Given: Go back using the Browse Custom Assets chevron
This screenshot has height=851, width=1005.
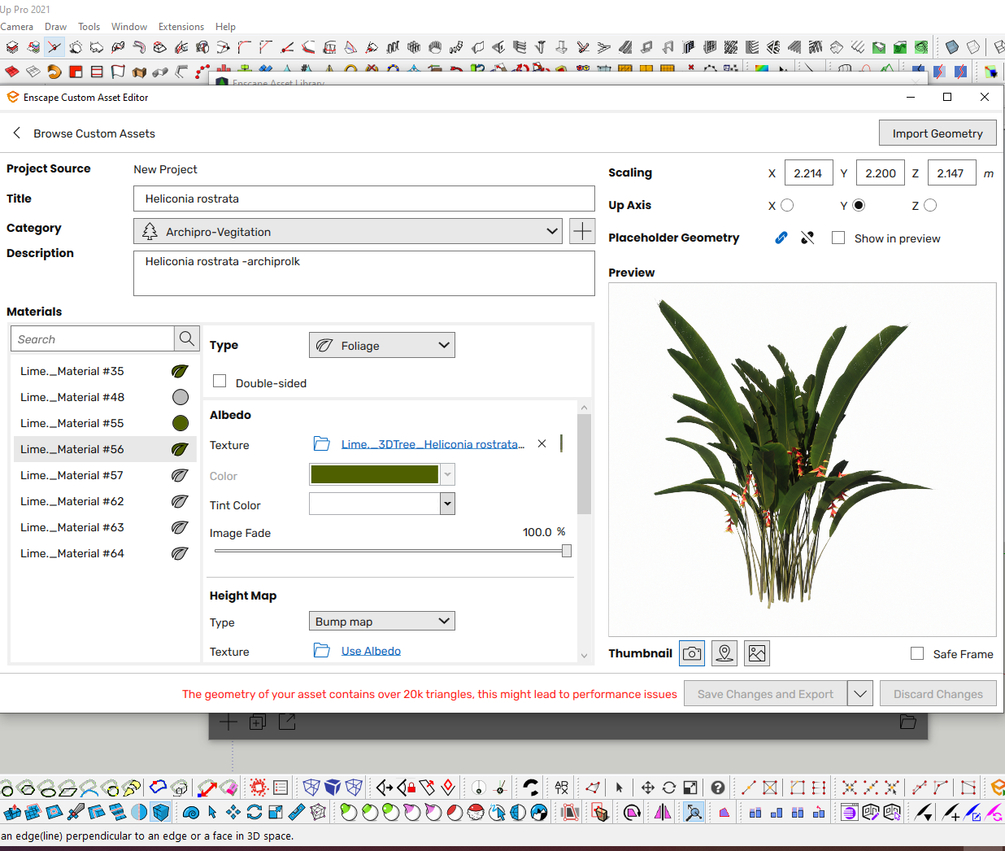Looking at the screenshot, I should [x=17, y=133].
